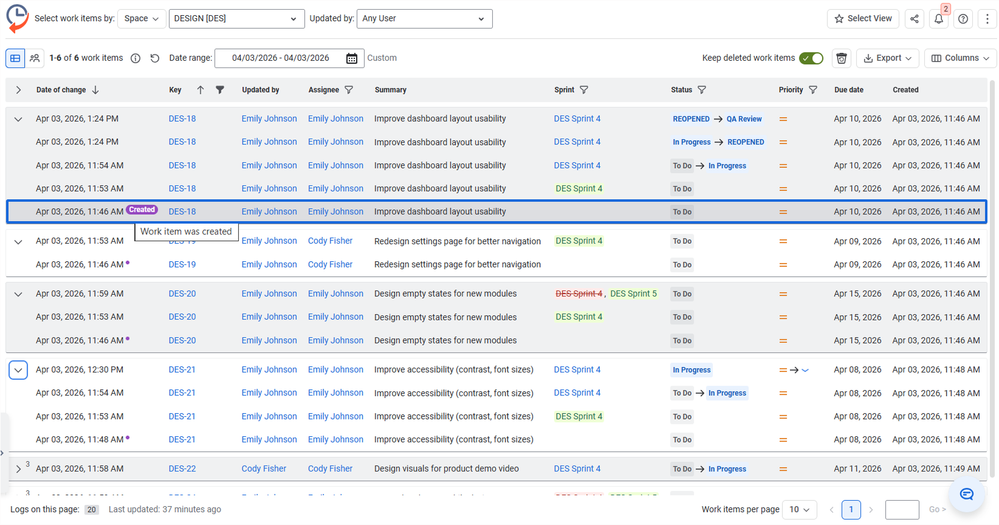Click 'Last updated: 37 minutes ago' text
Viewport: 999px width, 525px height.
[165, 509]
